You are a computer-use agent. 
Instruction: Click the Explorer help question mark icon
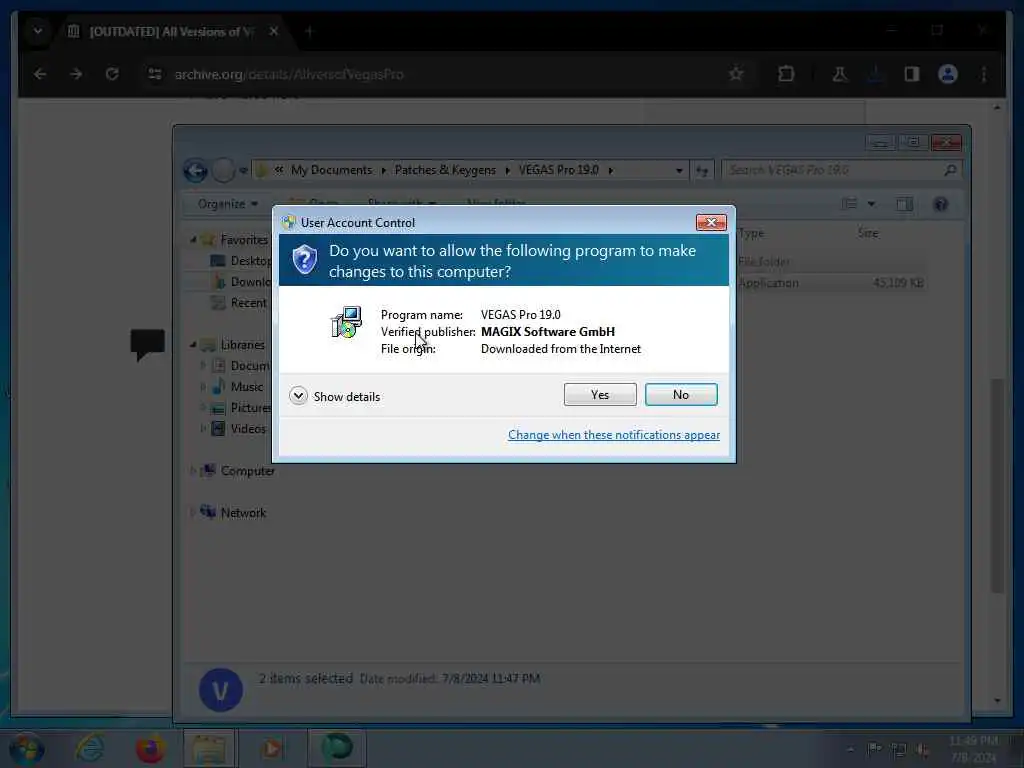pos(940,204)
